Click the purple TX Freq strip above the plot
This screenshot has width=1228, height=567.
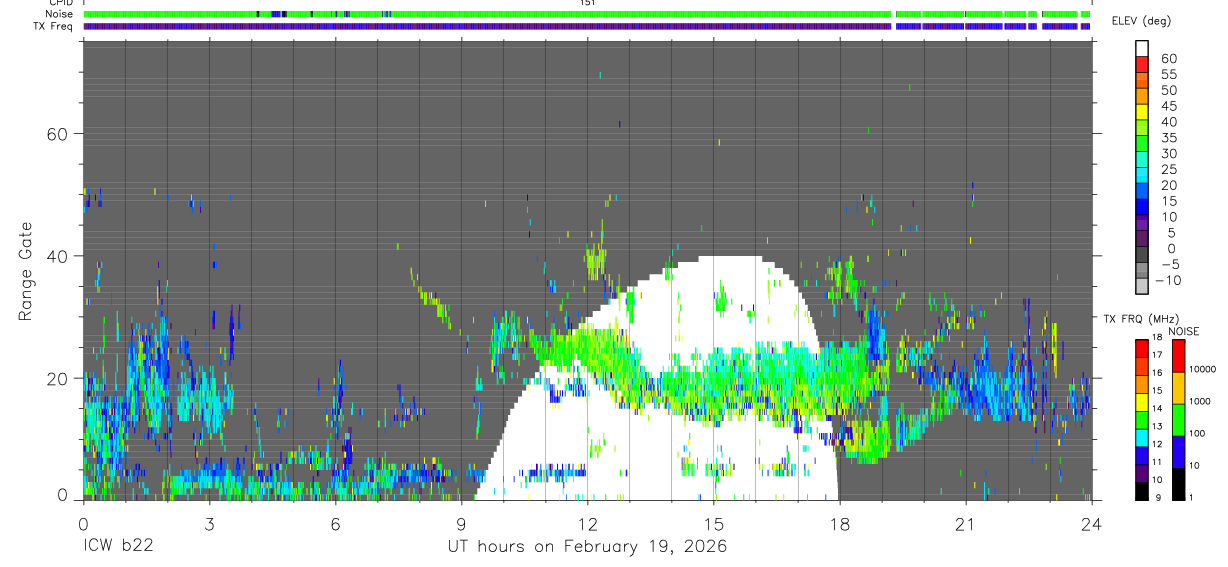pos(587,26)
